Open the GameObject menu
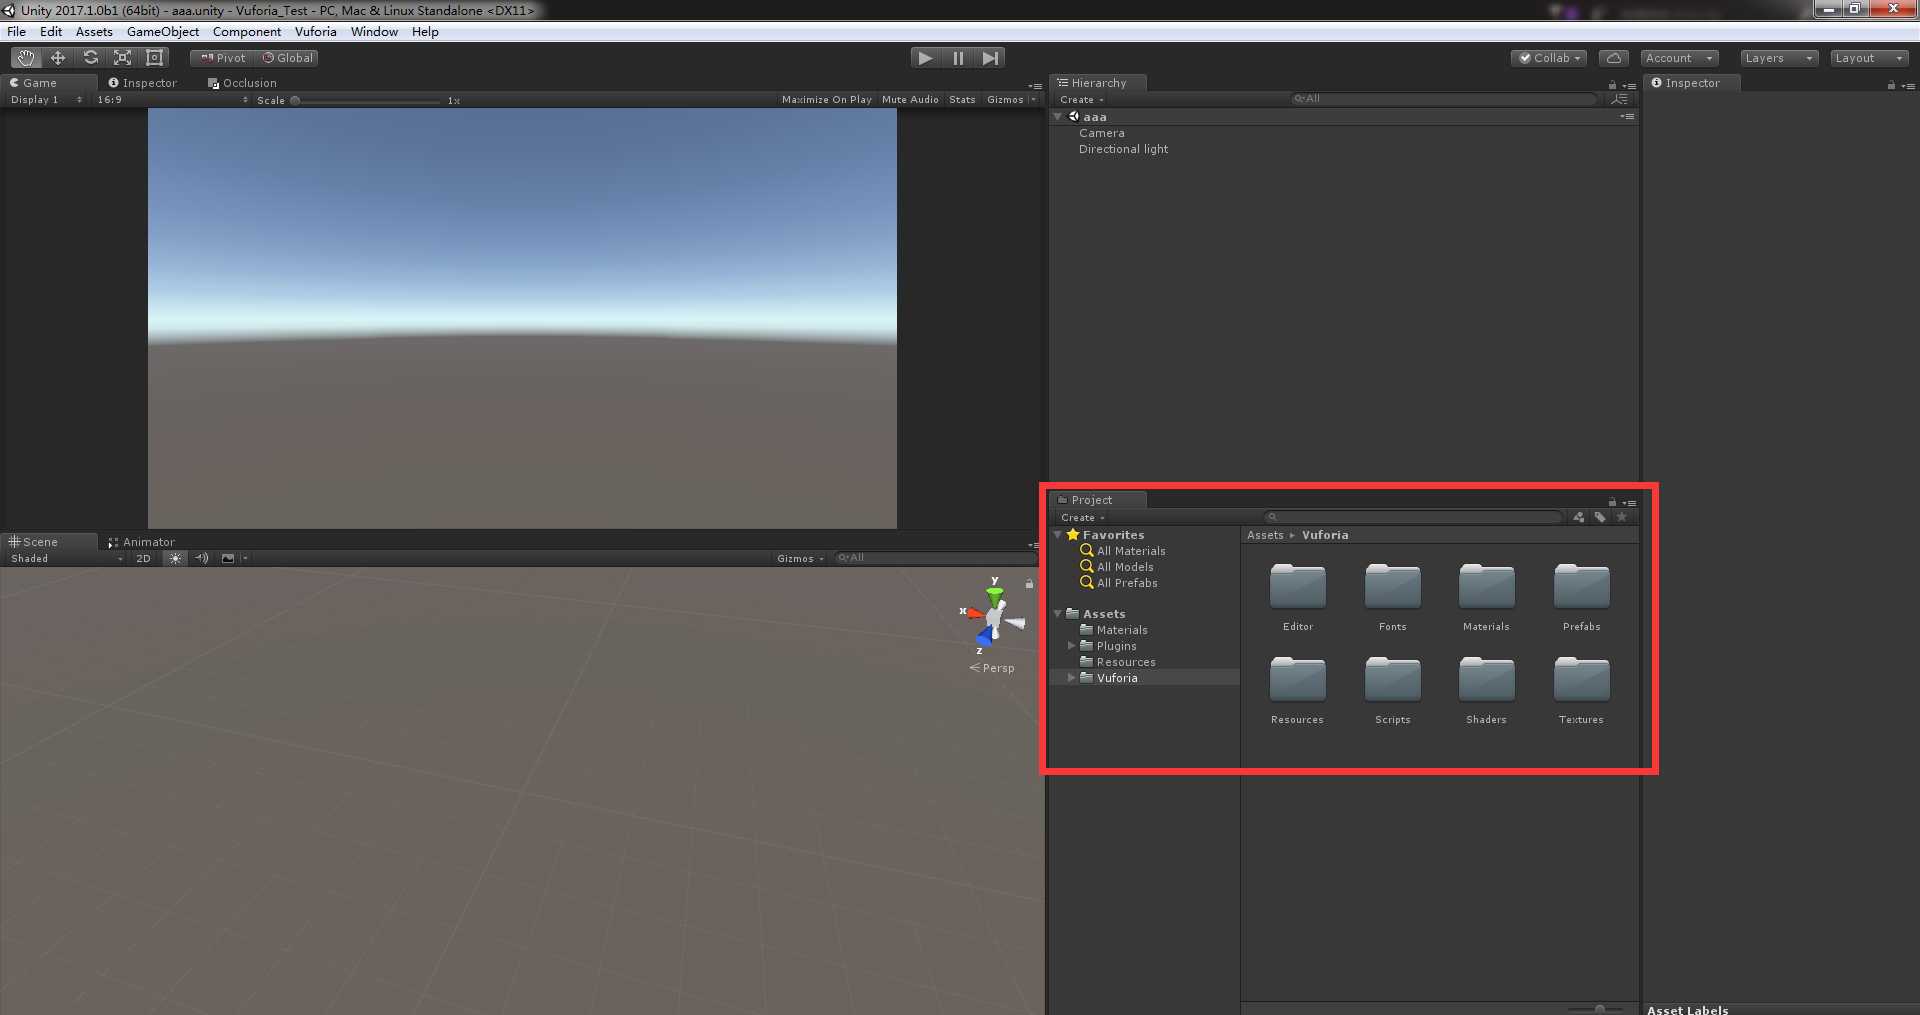1920x1015 pixels. pyautogui.click(x=163, y=32)
